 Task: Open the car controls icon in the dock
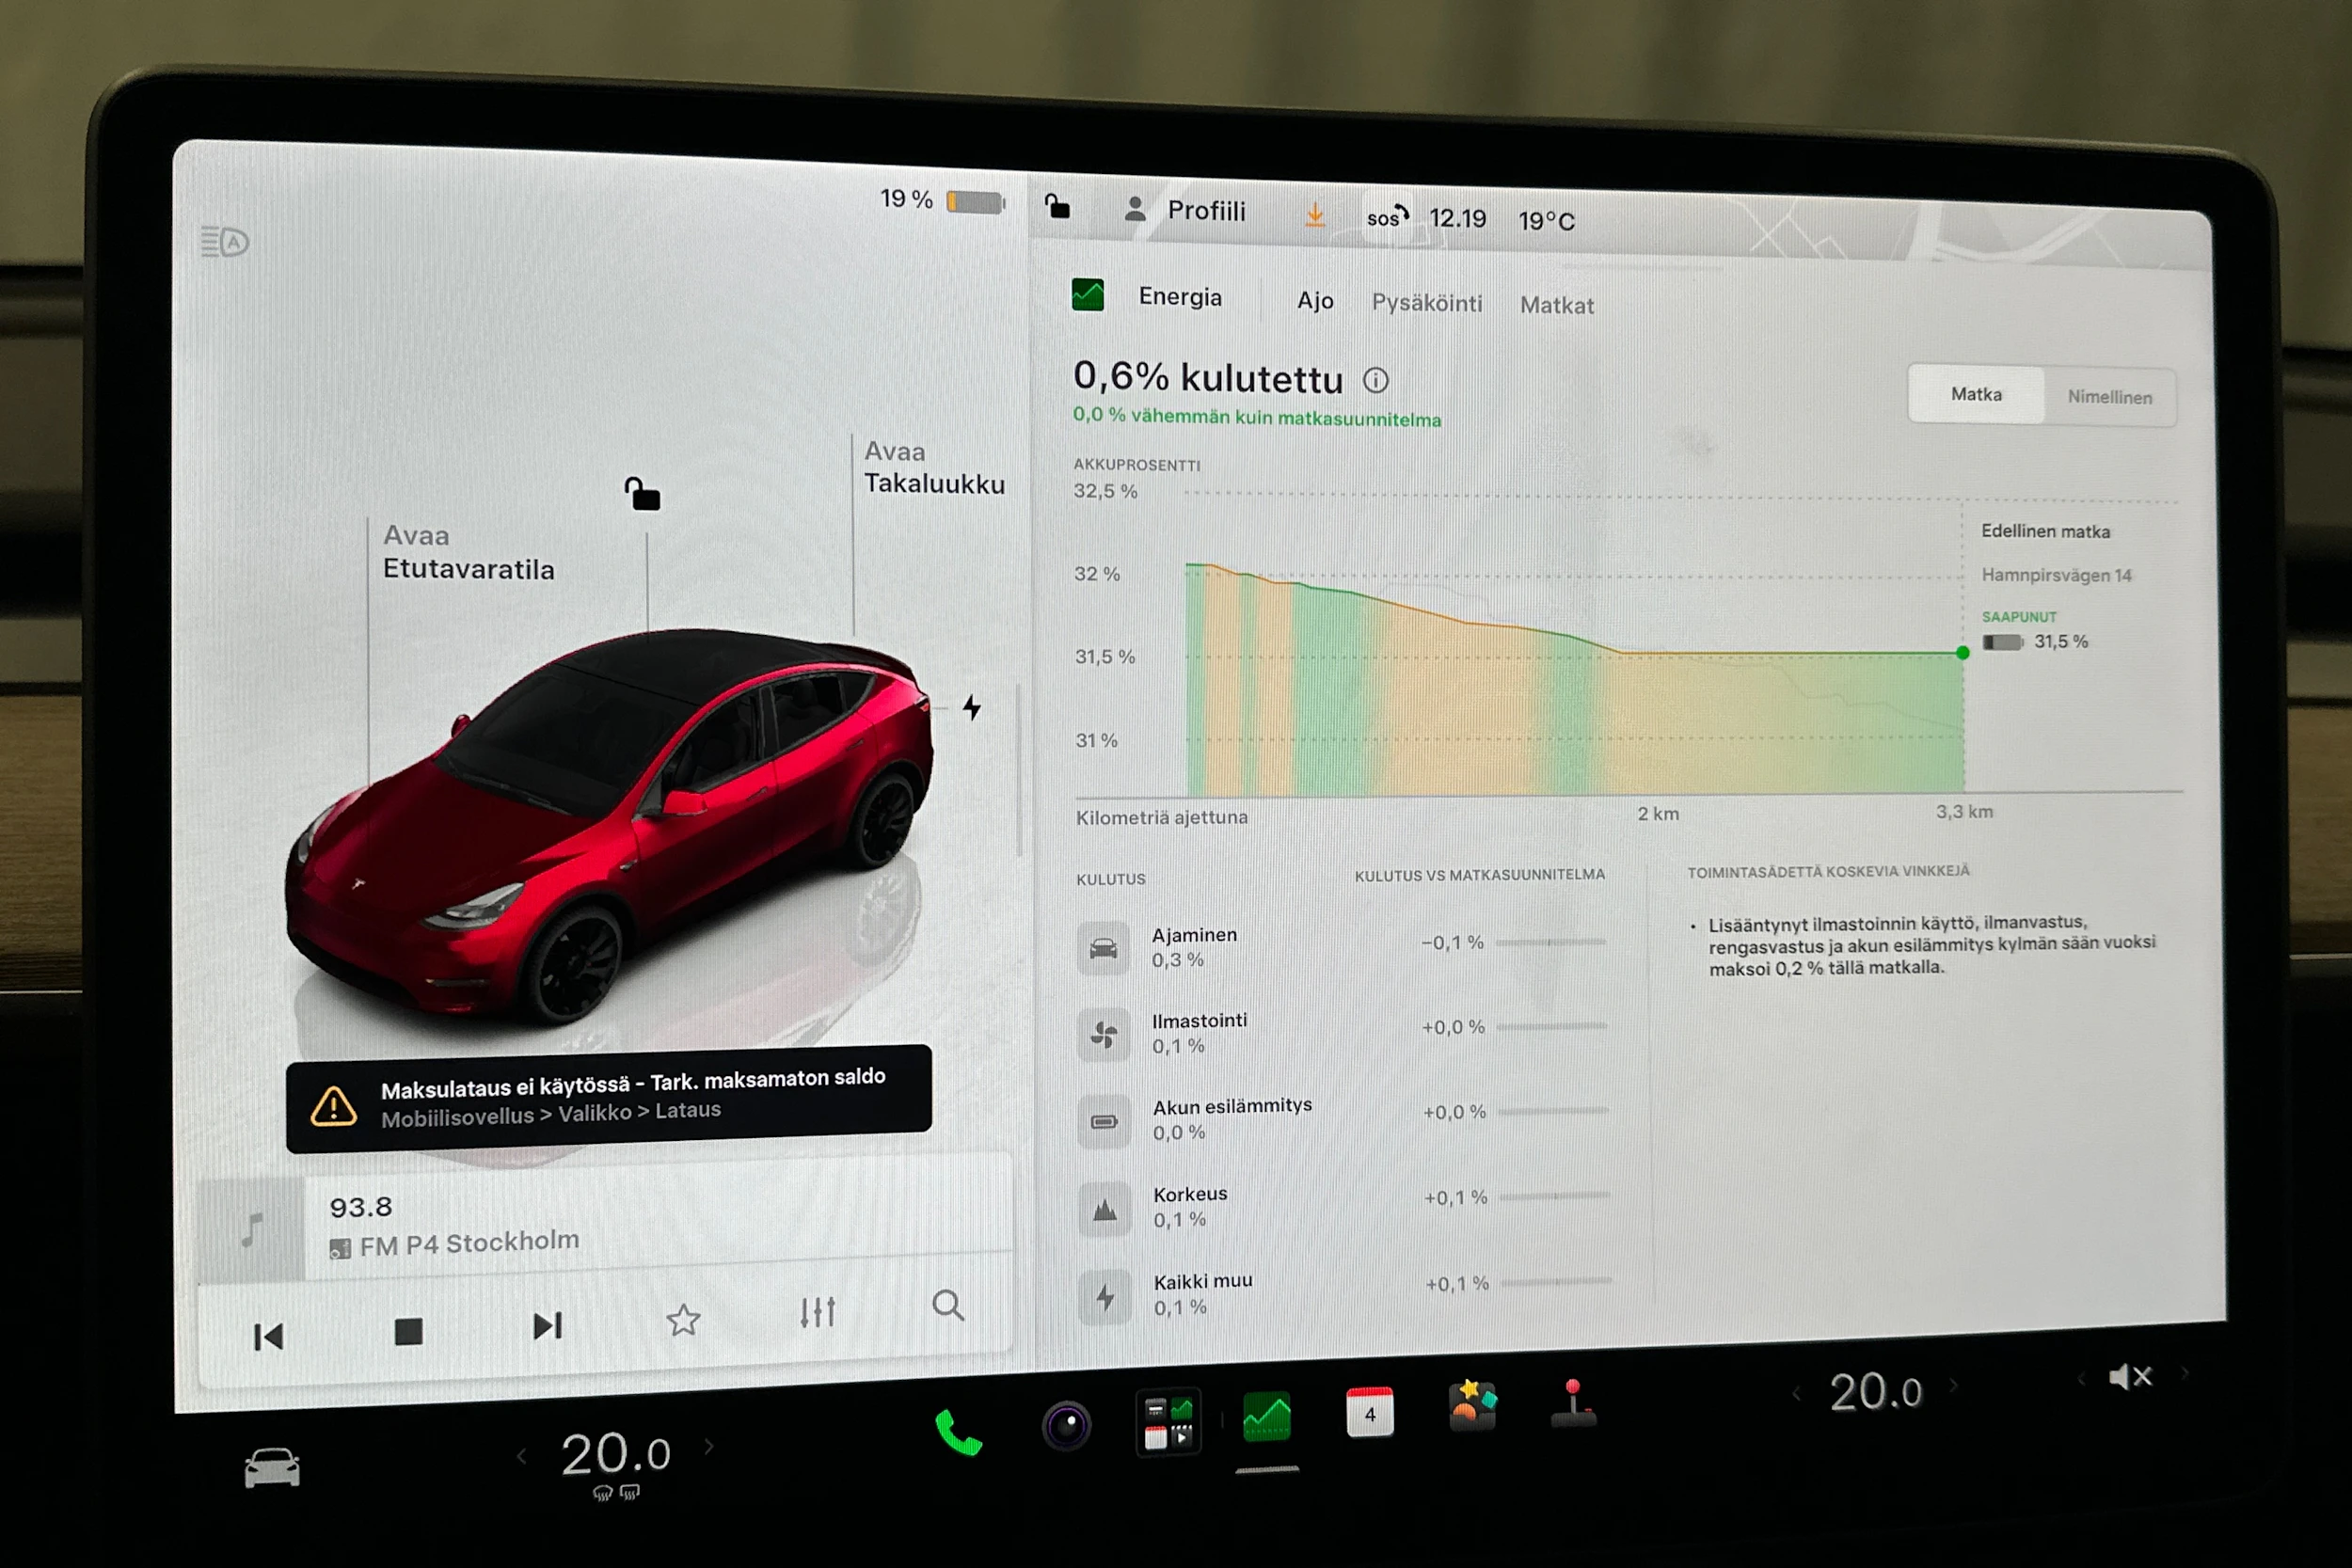click(272, 1468)
